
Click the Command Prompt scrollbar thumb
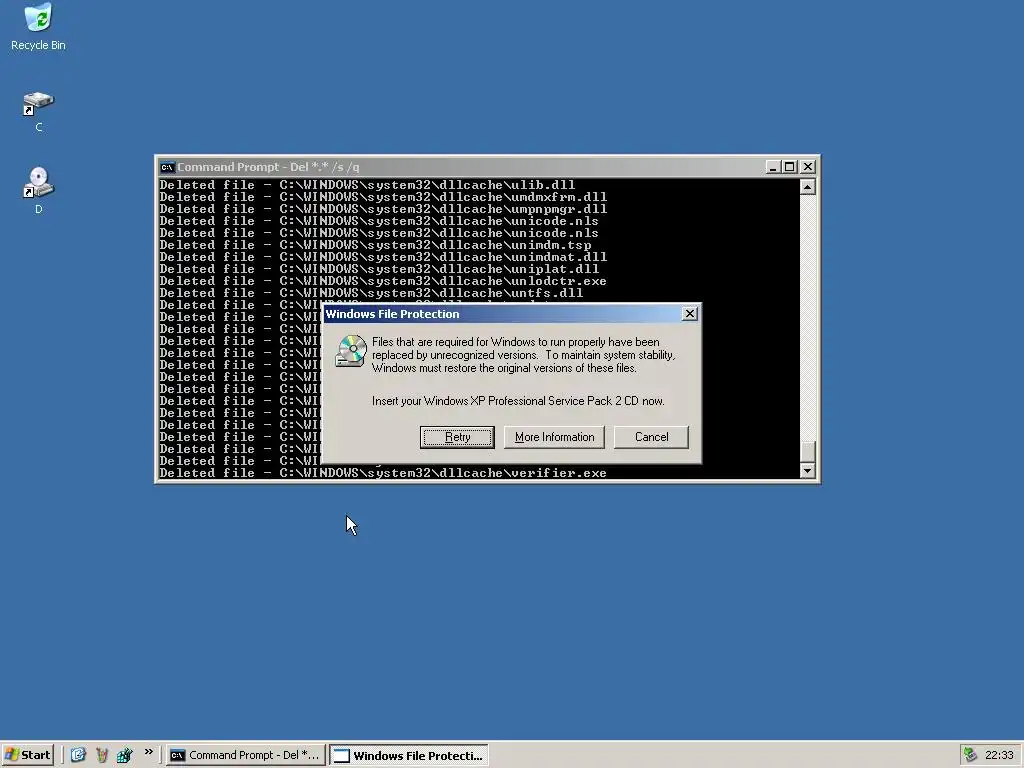pyautogui.click(x=808, y=451)
